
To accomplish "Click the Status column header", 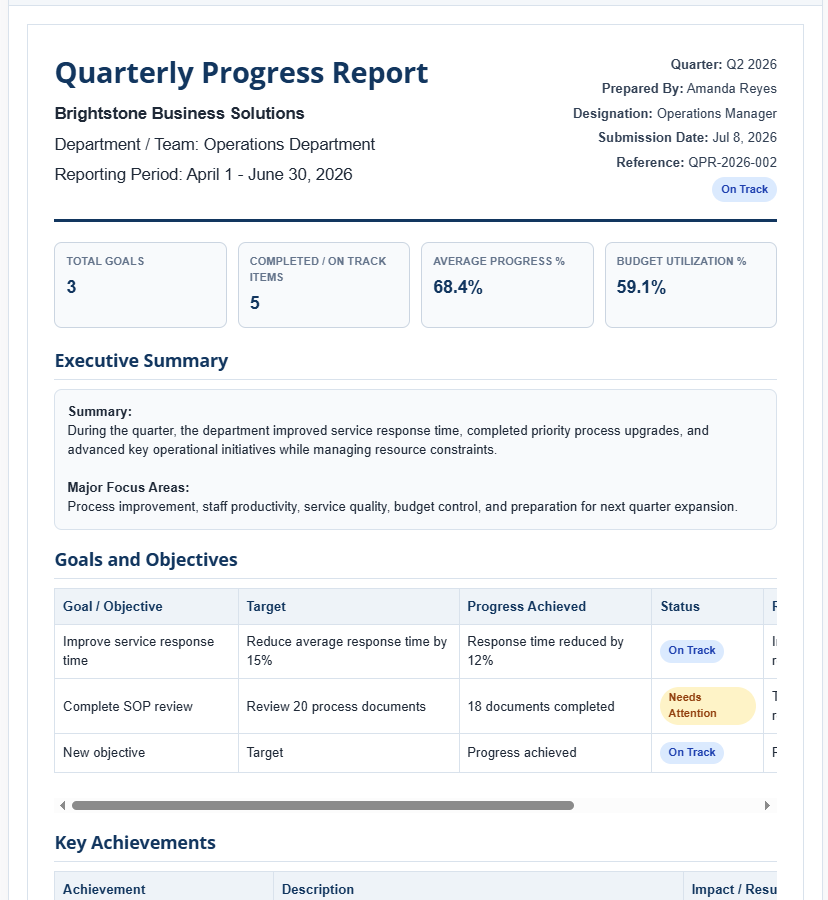I will (x=708, y=607).
